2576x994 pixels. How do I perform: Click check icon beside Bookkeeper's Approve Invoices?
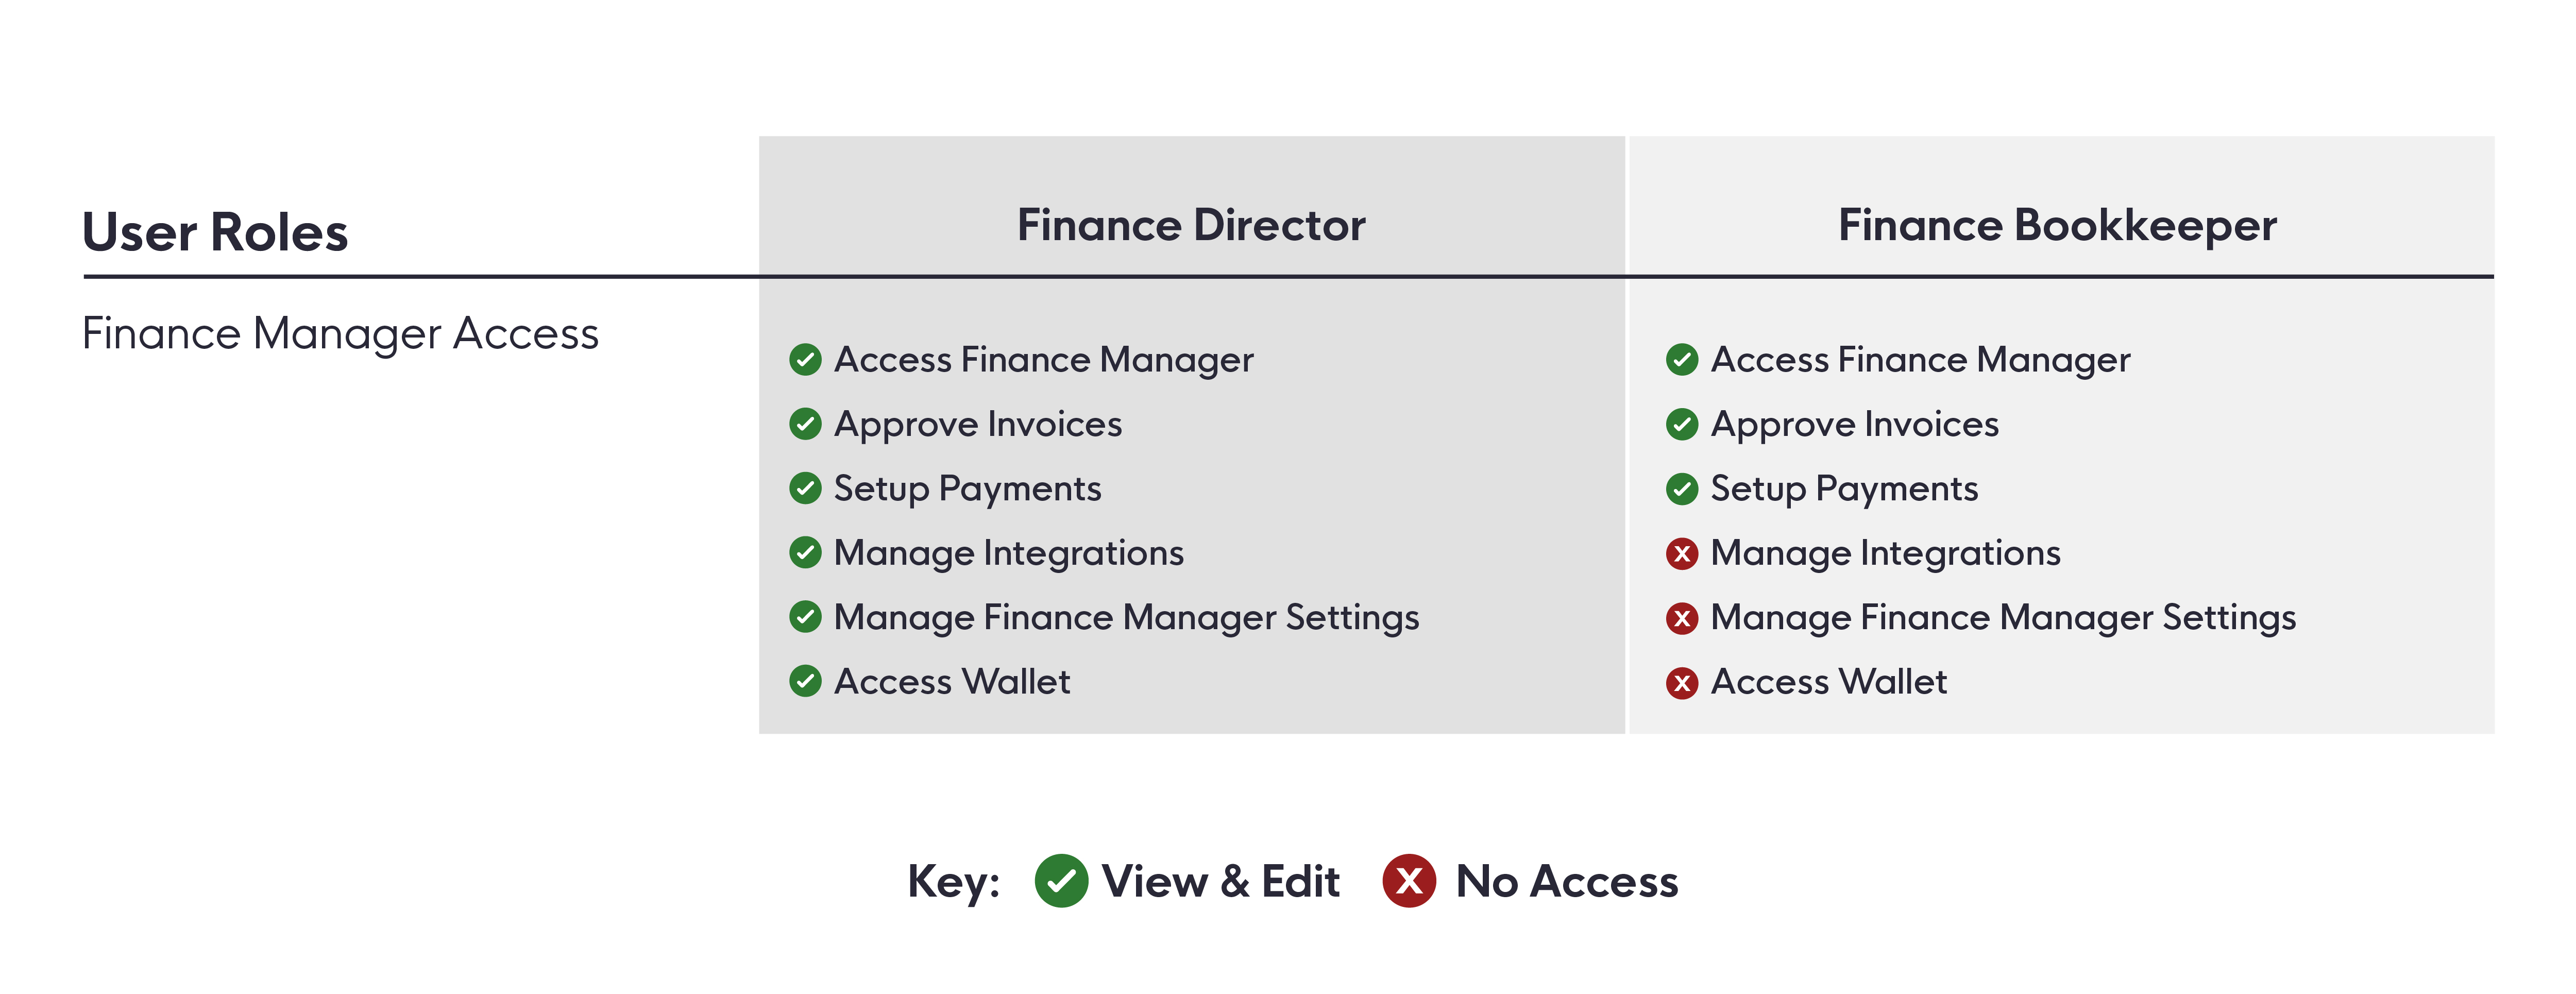coord(1682,424)
